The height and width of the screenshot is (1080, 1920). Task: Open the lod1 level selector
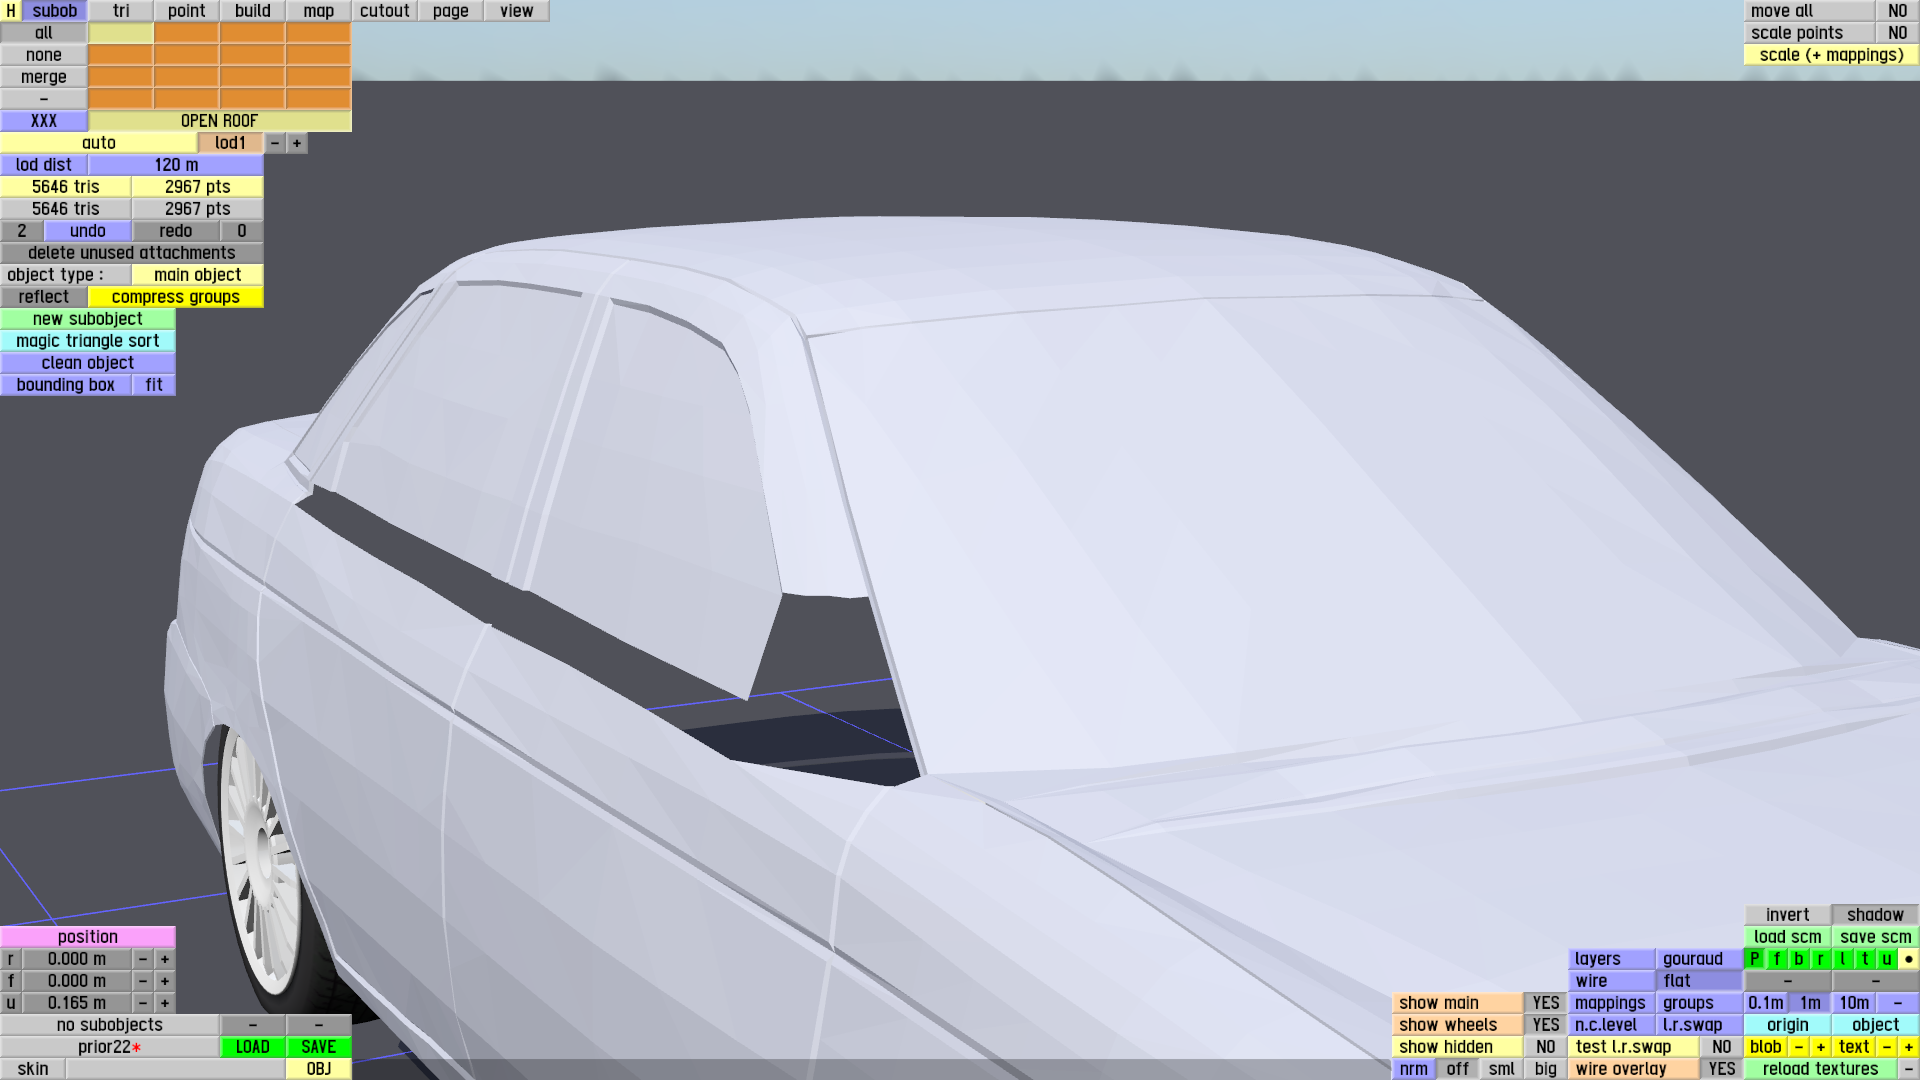pos(230,143)
